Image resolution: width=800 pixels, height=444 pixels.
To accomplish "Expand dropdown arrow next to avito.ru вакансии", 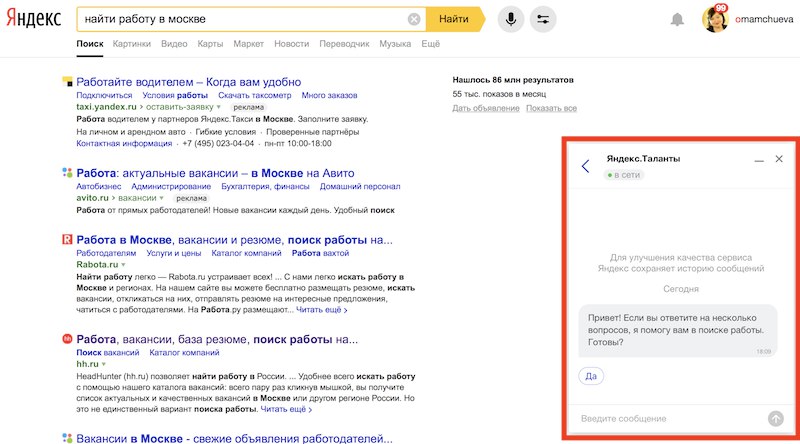I will point(162,198).
